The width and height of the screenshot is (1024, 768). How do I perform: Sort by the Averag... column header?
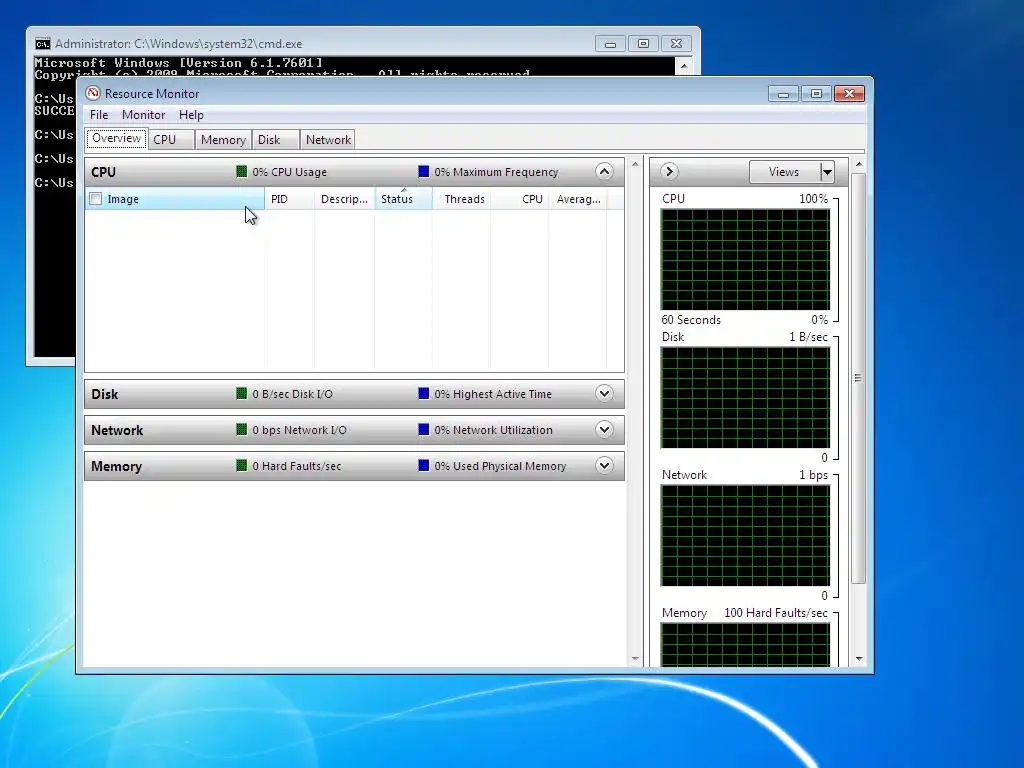[x=578, y=199]
